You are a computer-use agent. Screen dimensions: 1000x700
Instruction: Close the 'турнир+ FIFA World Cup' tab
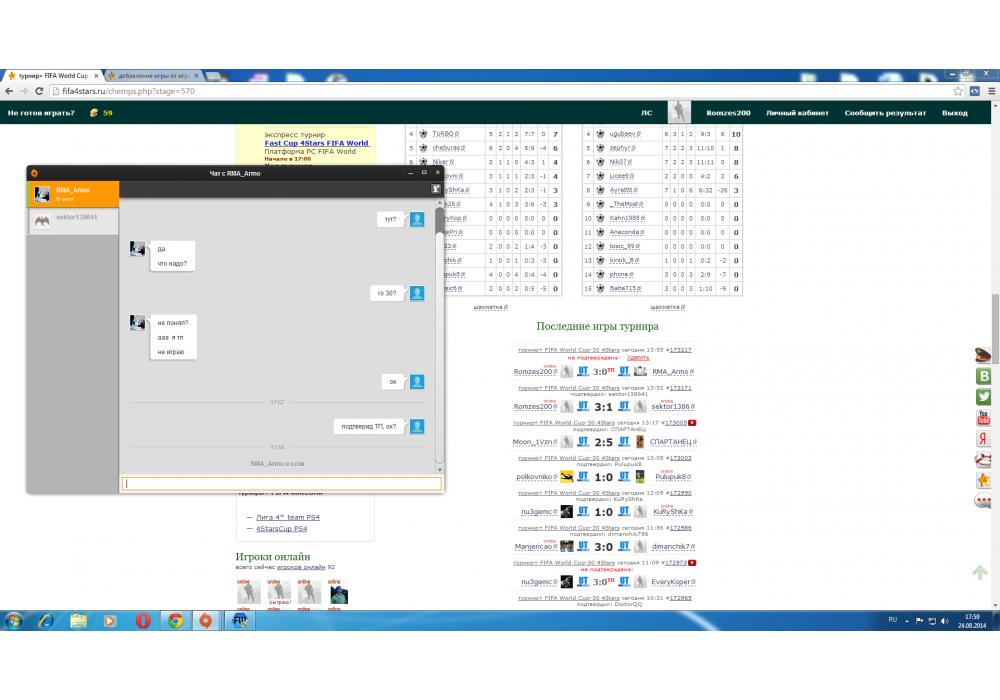[x=96, y=76]
